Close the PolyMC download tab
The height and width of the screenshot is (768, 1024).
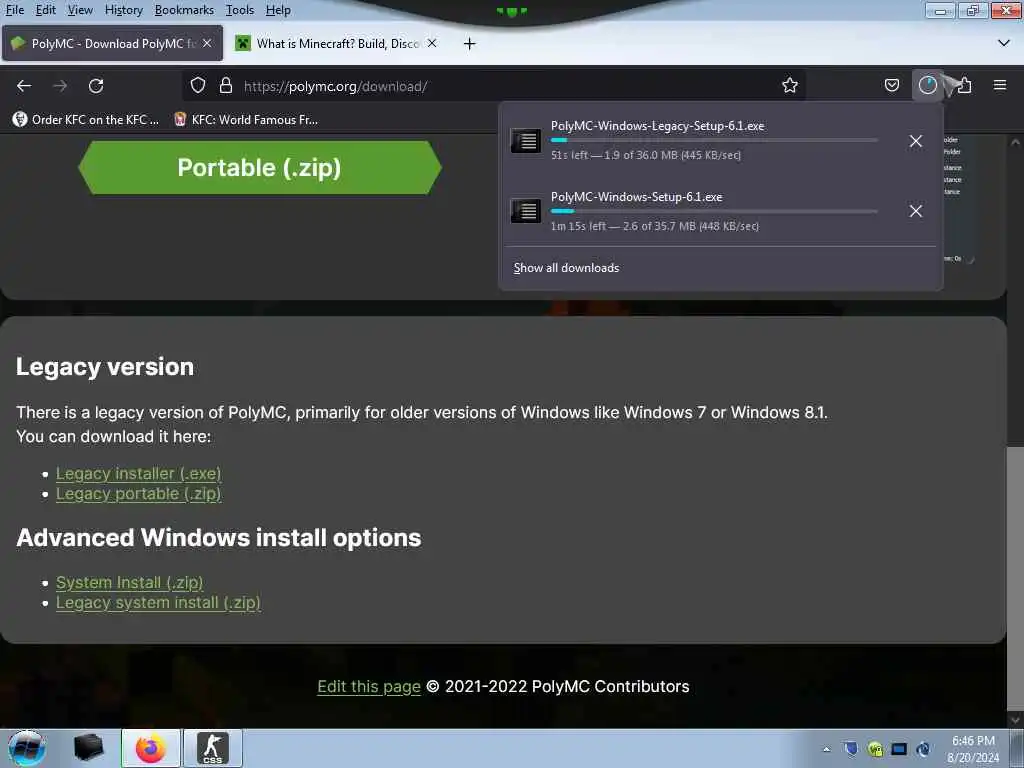pyautogui.click(x=207, y=43)
